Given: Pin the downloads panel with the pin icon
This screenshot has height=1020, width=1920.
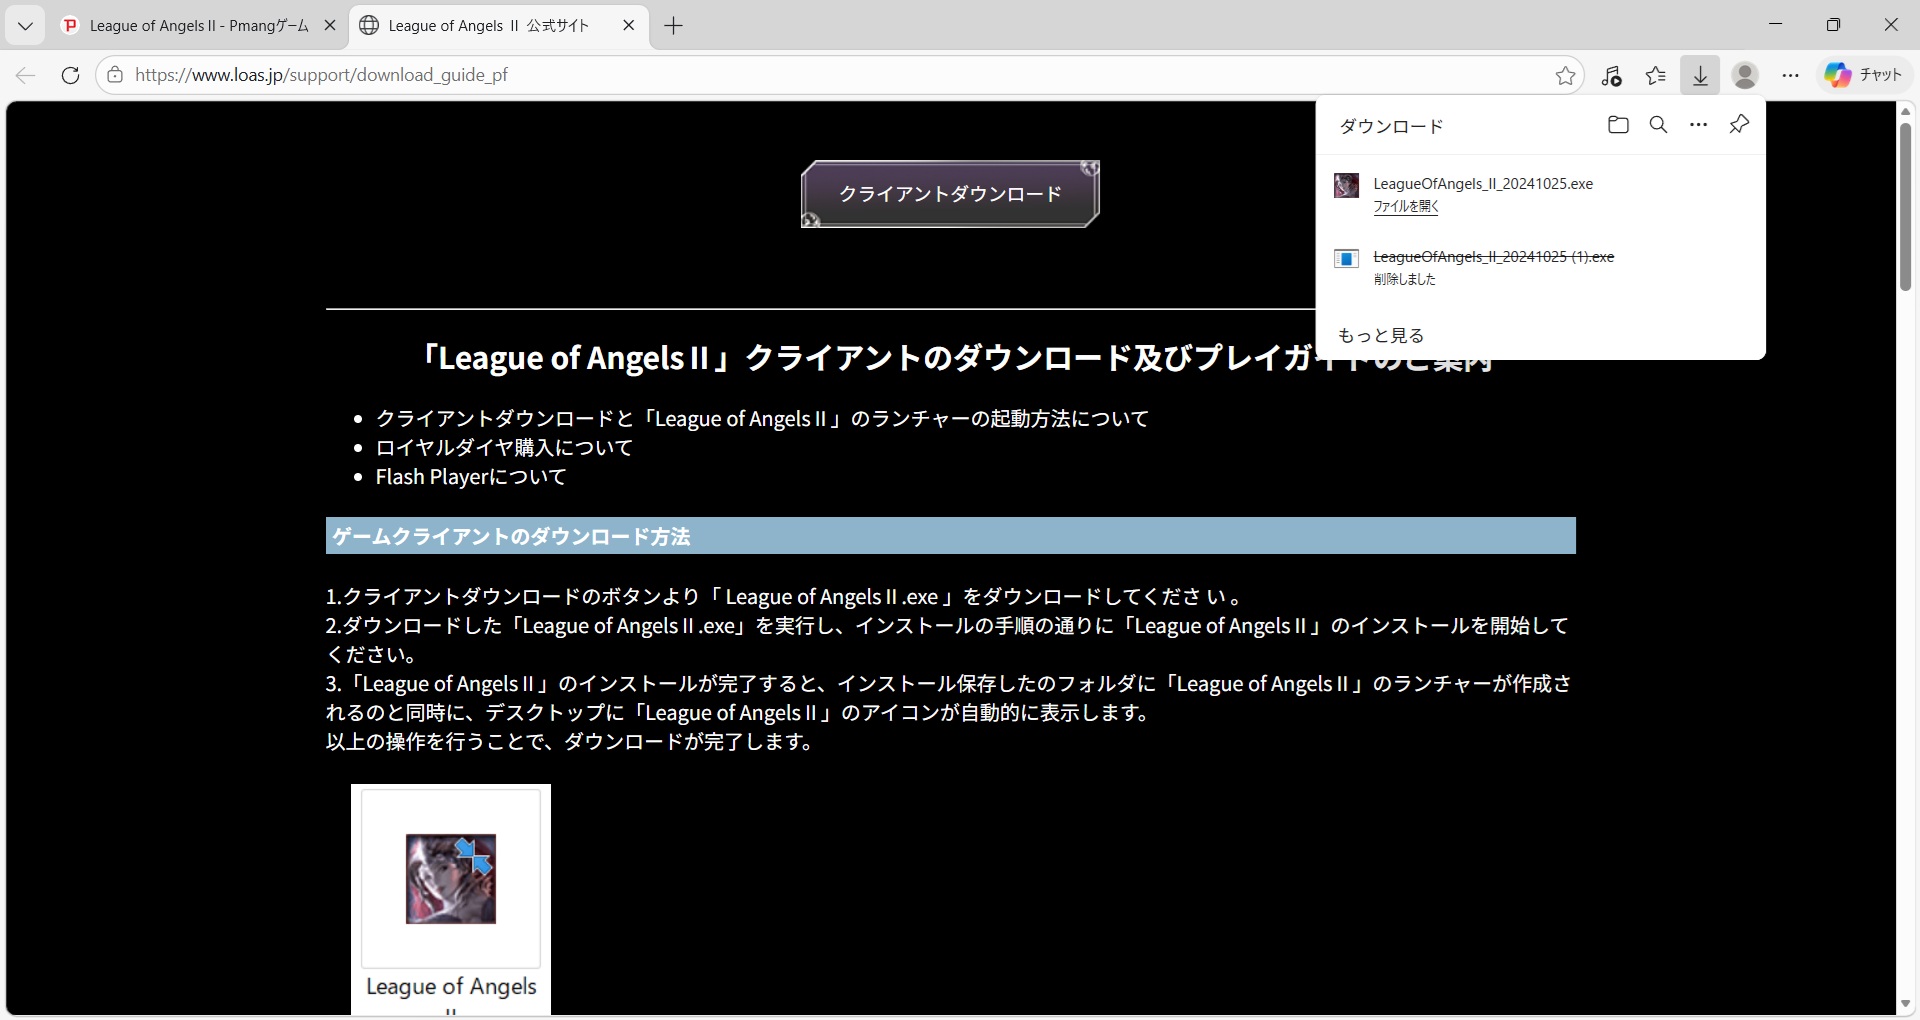Looking at the screenshot, I should click(1739, 125).
